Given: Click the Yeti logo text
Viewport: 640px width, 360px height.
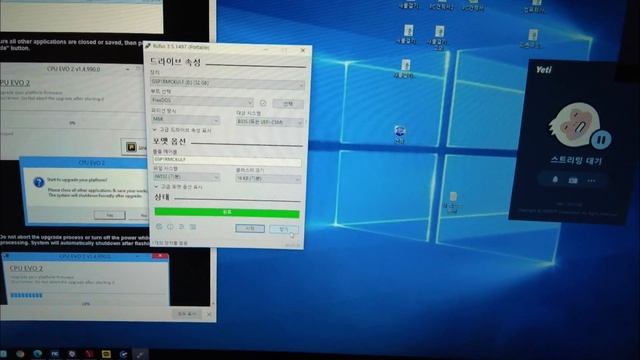Looking at the screenshot, I should (x=544, y=70).
